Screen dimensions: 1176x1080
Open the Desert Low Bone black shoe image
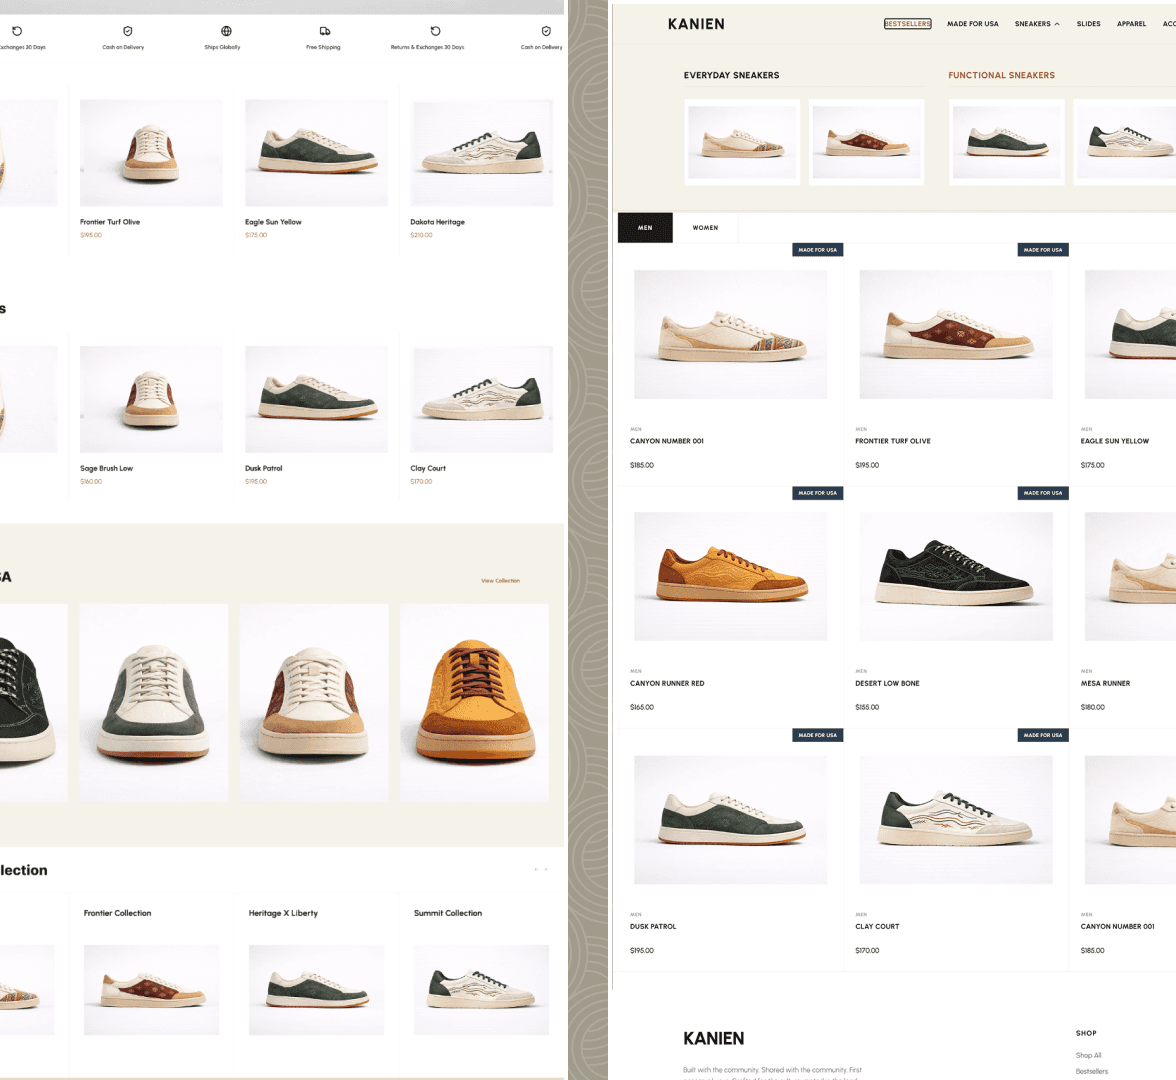pos(956,576)
